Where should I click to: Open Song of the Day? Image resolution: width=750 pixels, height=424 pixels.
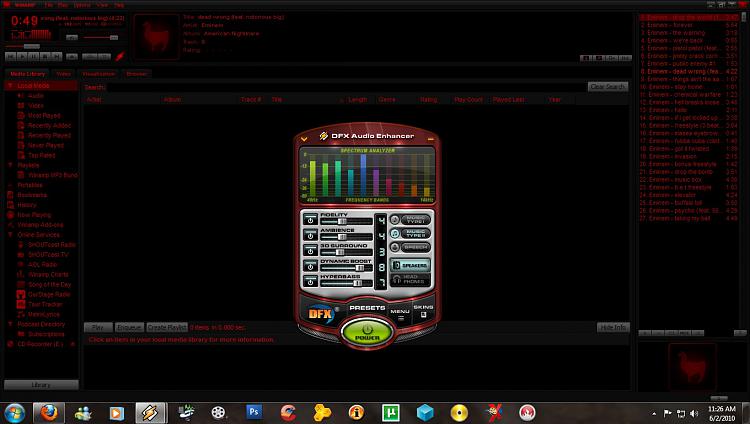pos(49,284)
